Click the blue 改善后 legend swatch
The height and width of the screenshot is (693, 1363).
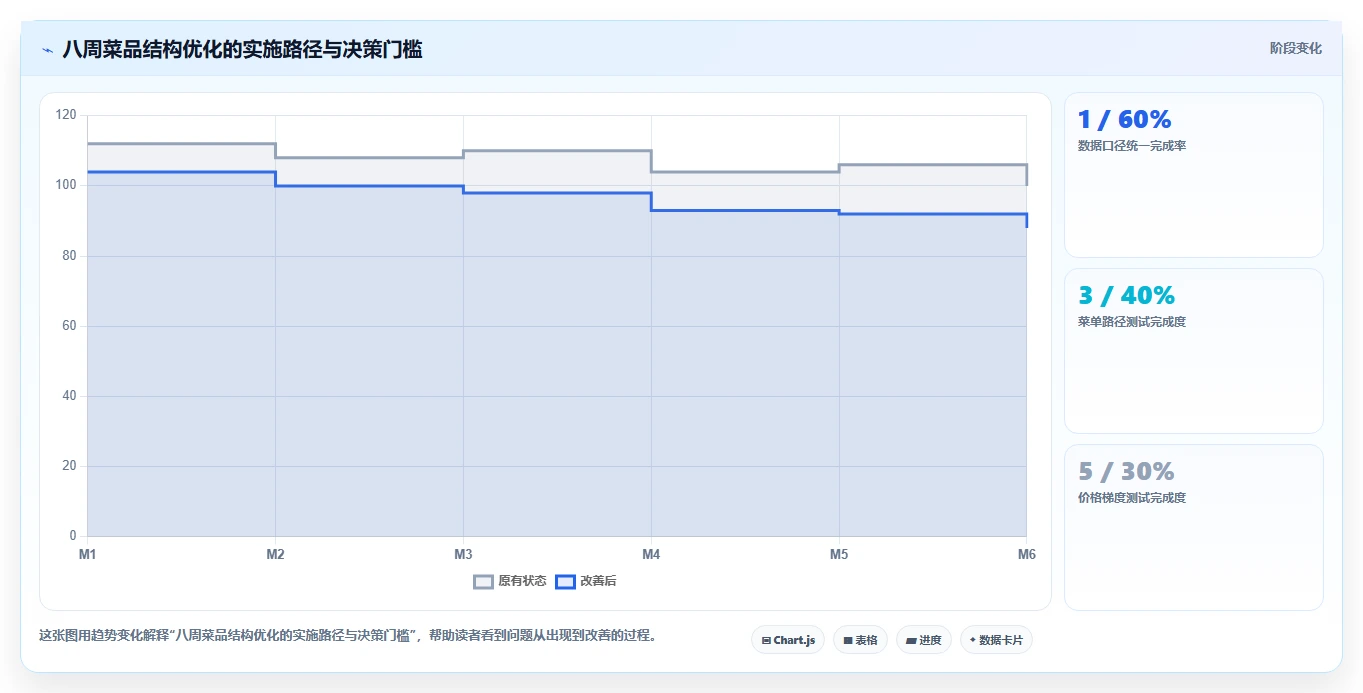tap(566, 581)
